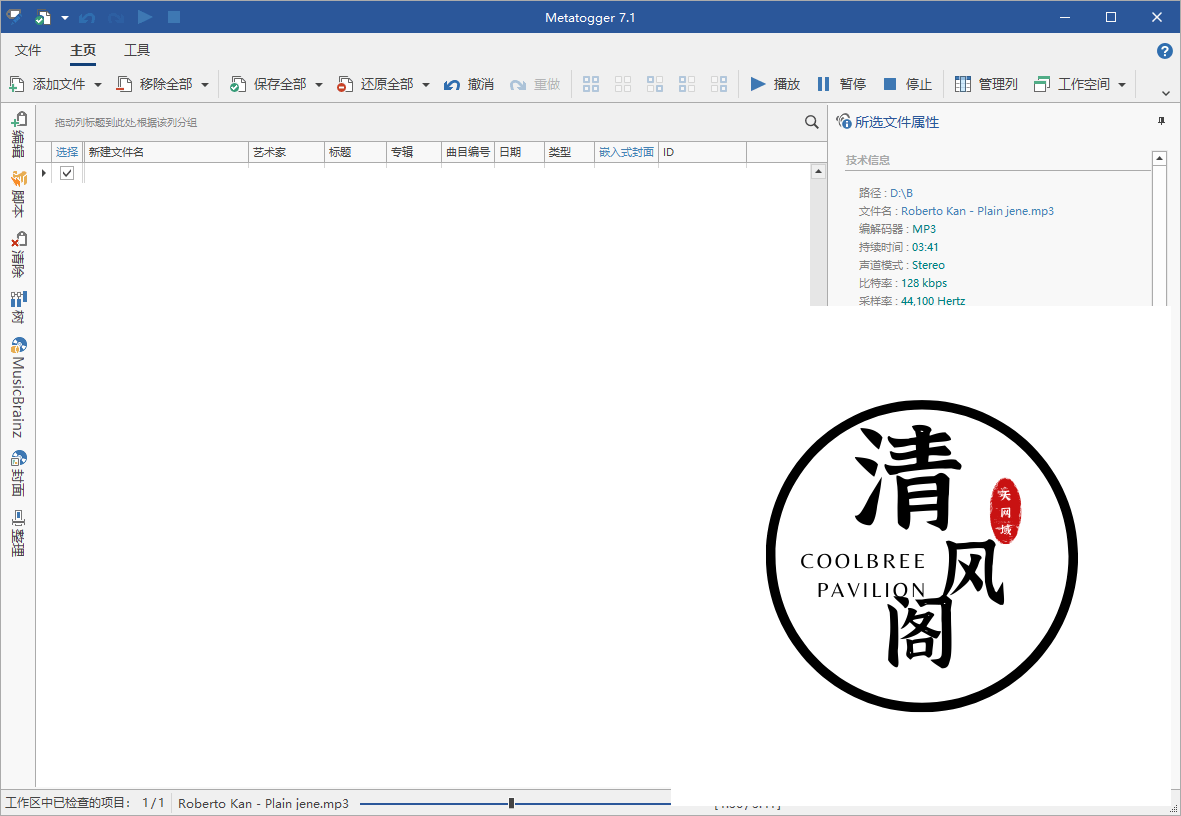The image size is (1181, 816).
Task: Expand the 移除全部 dropdown arrow
Action: 205,84
